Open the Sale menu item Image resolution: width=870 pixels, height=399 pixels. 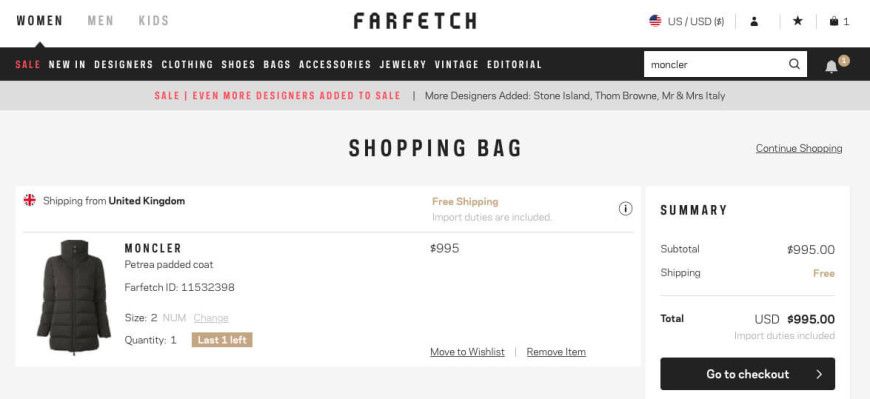pos(28,64)
